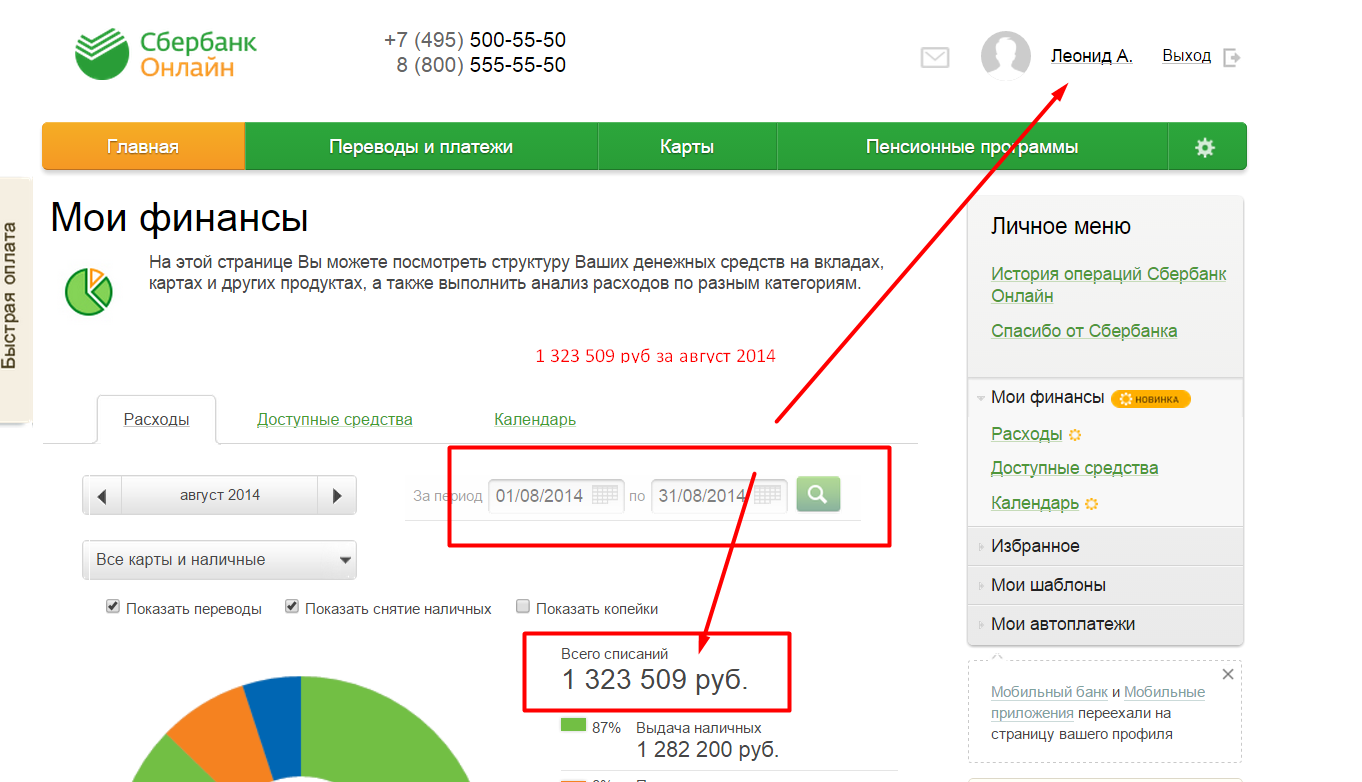Go to next month arrow
Image resolution: width=1362 pixels, height=782 pixels.
coord(337,495)
